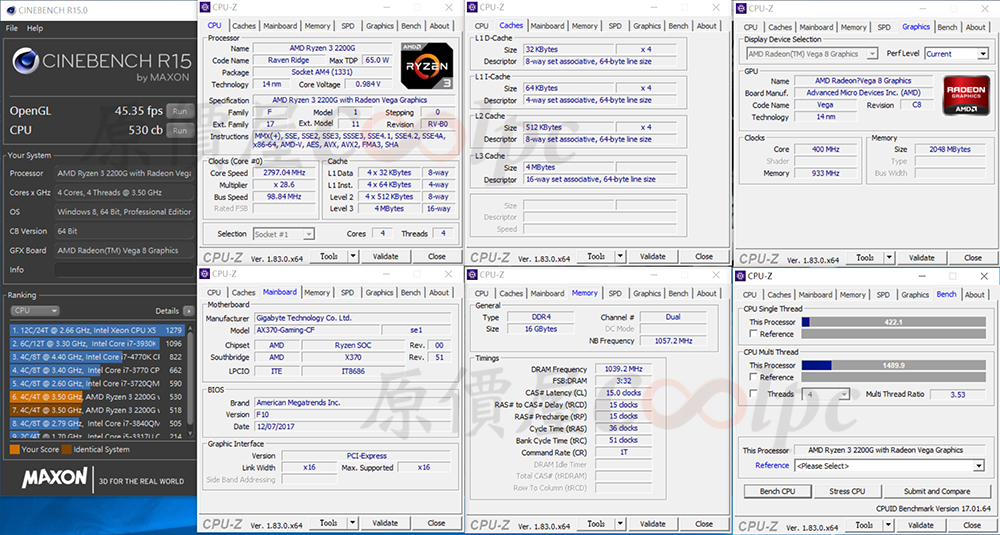This screenshot has height=535, width=1000.
Task: Click the AMD Ryzen 3 logo image
Action: pyautogui.click(x=427, y=65)
